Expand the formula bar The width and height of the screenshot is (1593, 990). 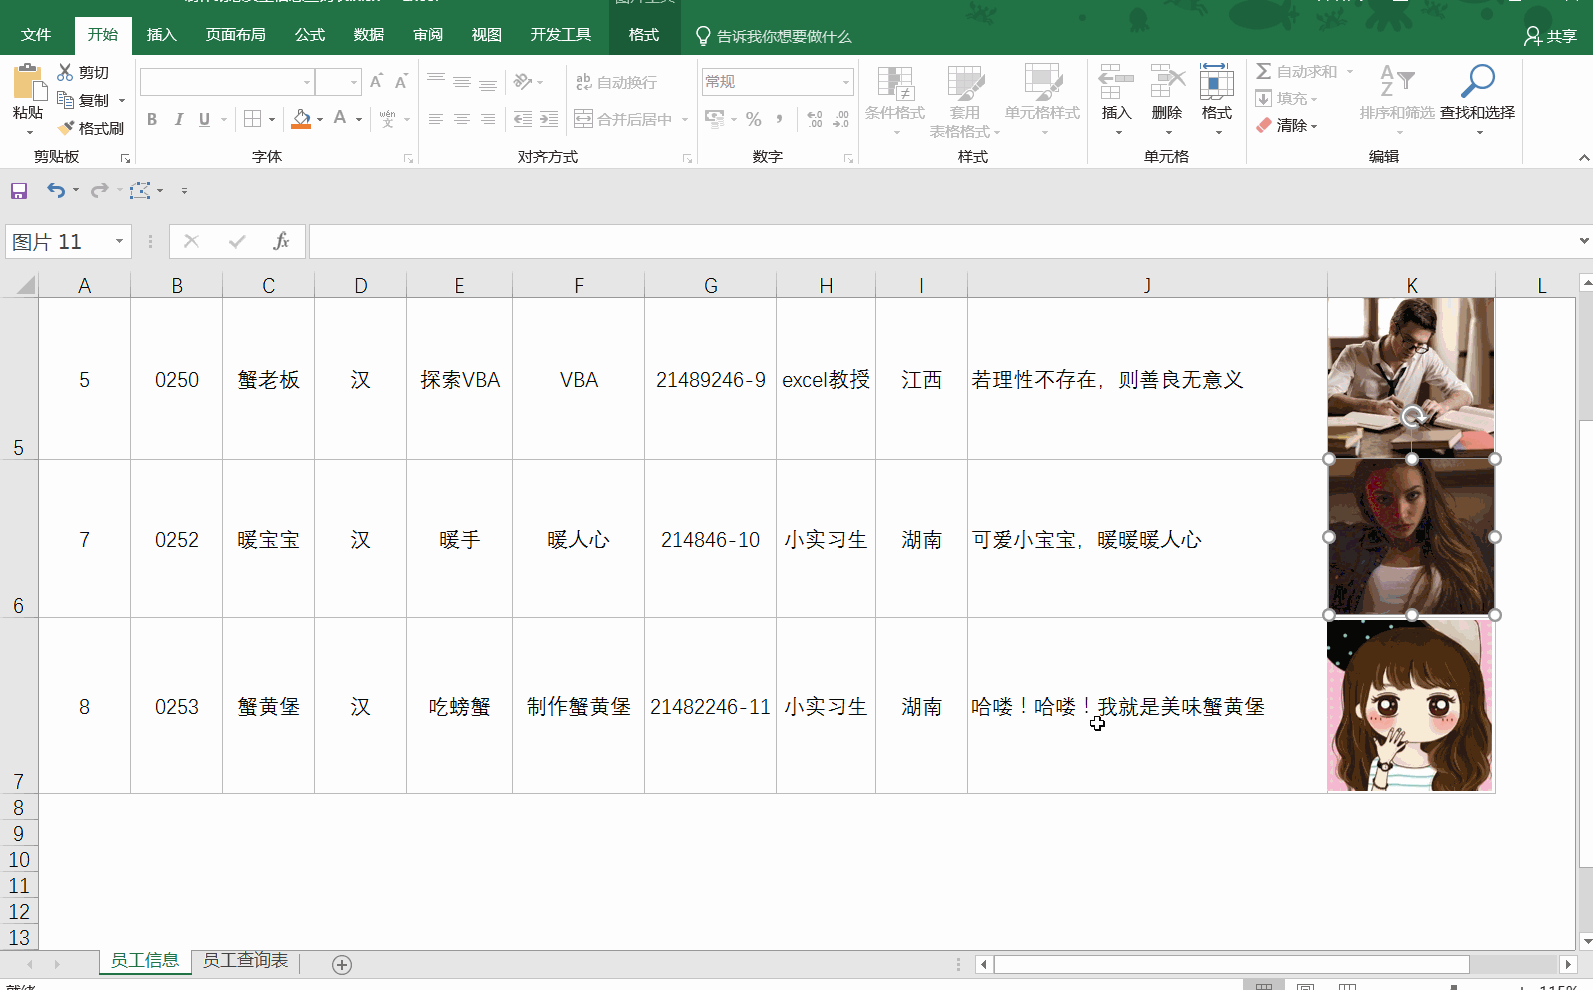coord(1584,241)
